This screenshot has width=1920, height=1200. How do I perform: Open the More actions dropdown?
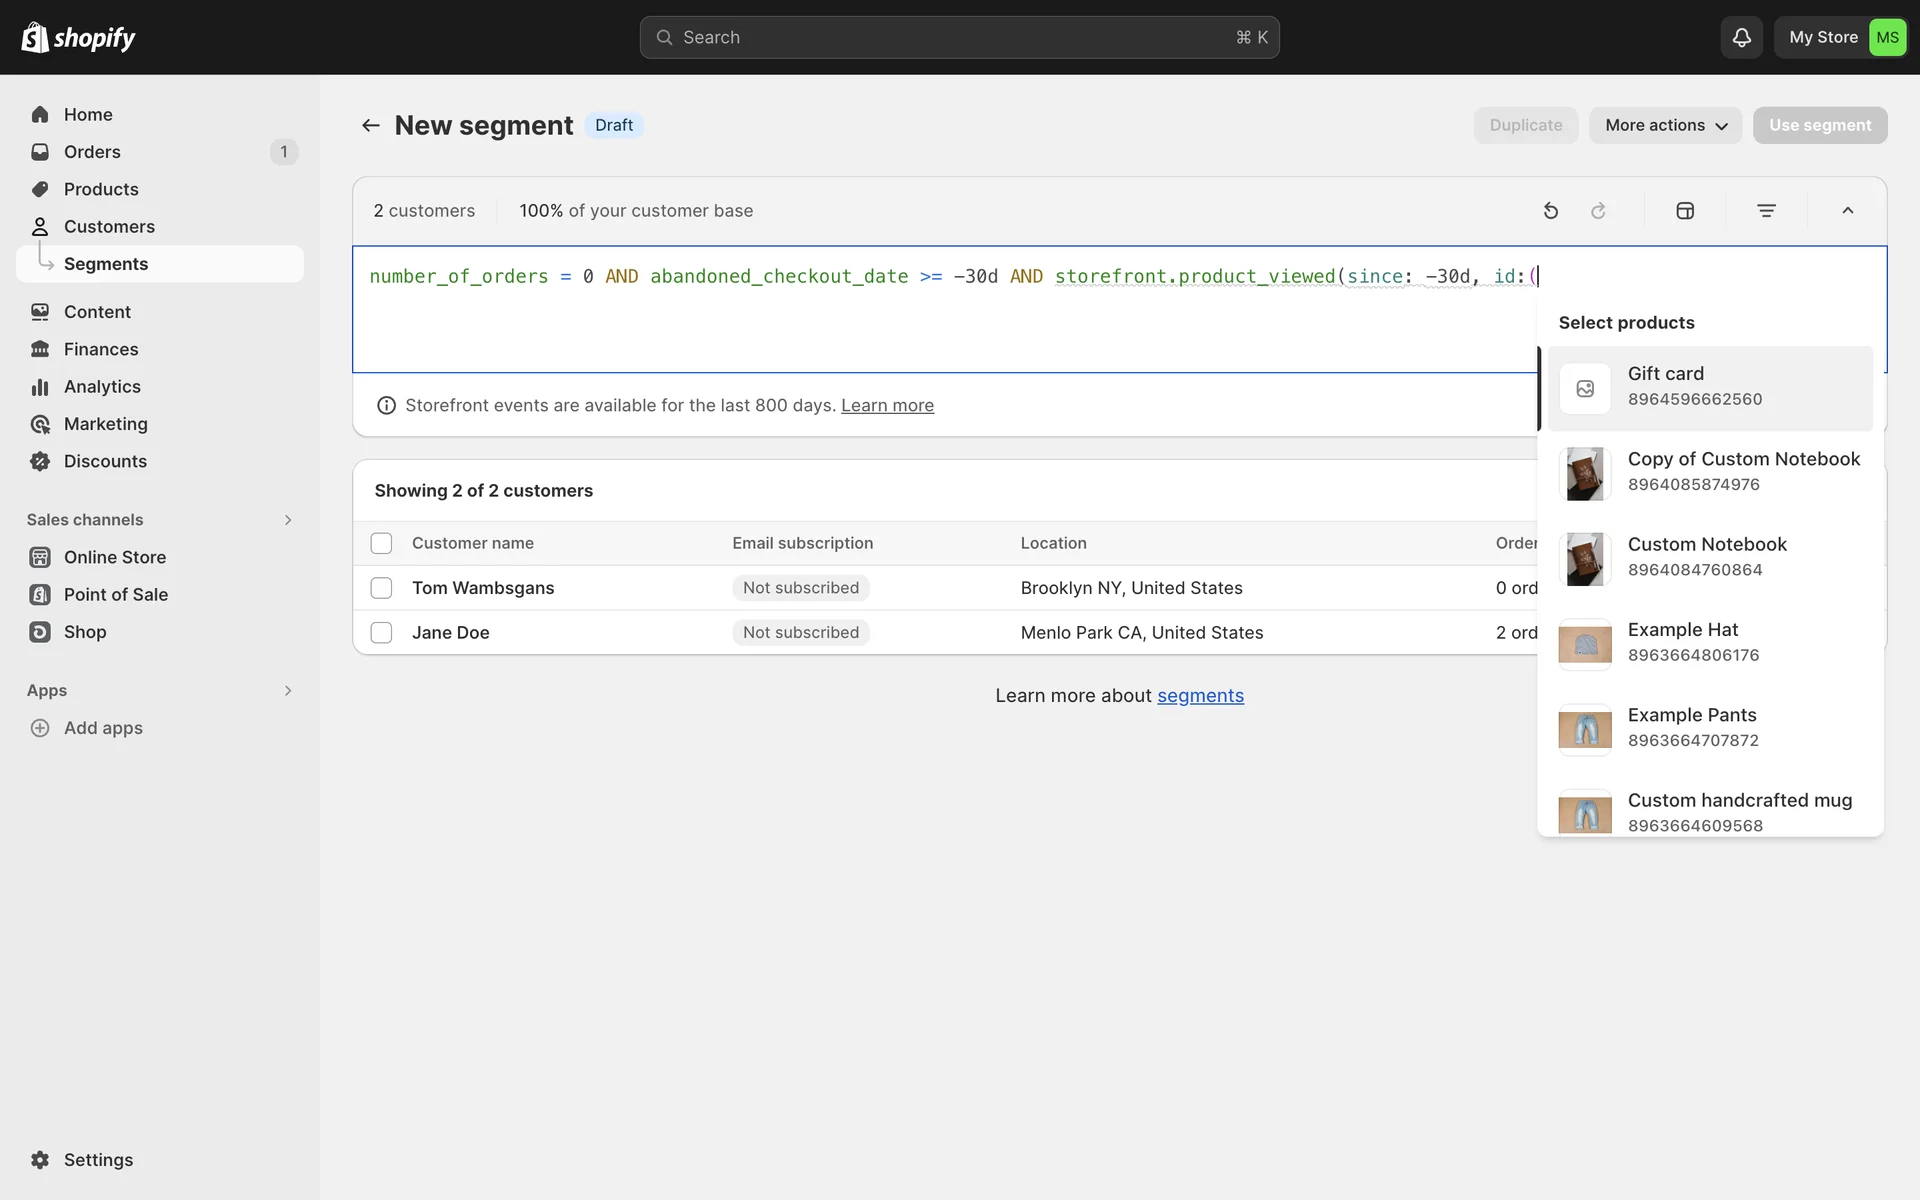(1665, 125)
